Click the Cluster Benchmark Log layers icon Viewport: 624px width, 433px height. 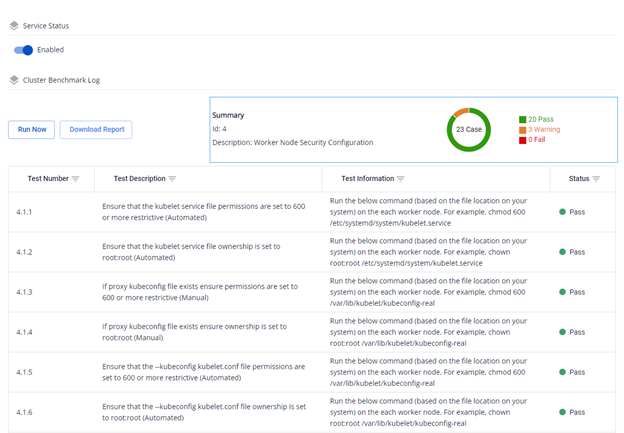[13, 79]
